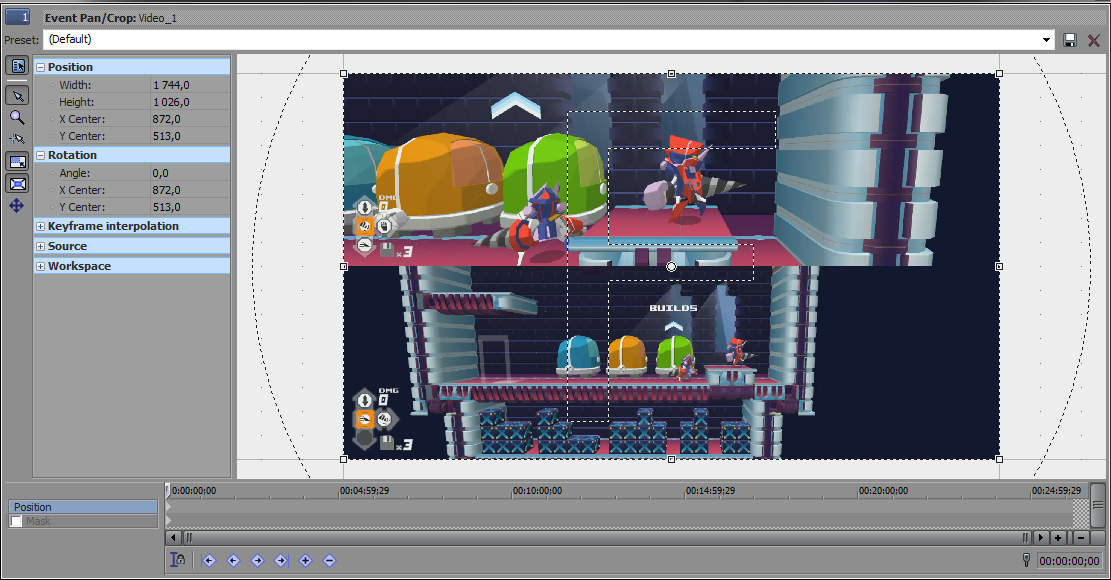1111x580 pixels.
Task: Click Delete Keyframe minus diamond icon
Action: (329, 560)
